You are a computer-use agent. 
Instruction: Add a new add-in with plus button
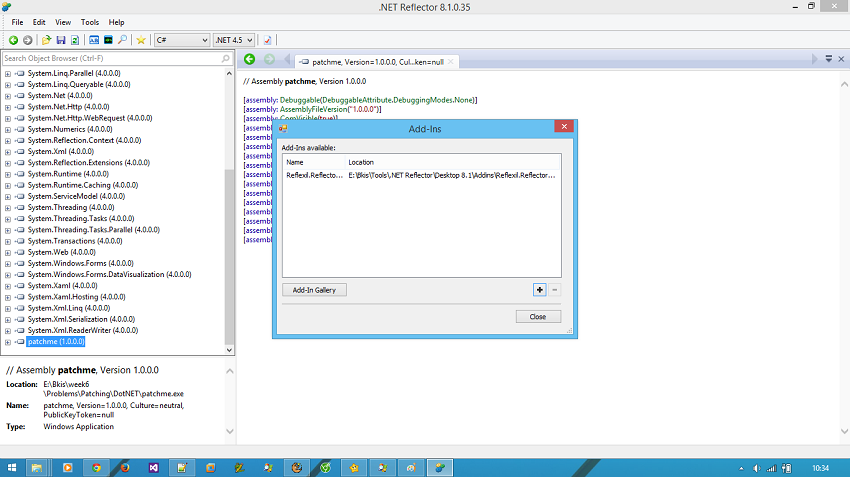[x=539, y=290]
